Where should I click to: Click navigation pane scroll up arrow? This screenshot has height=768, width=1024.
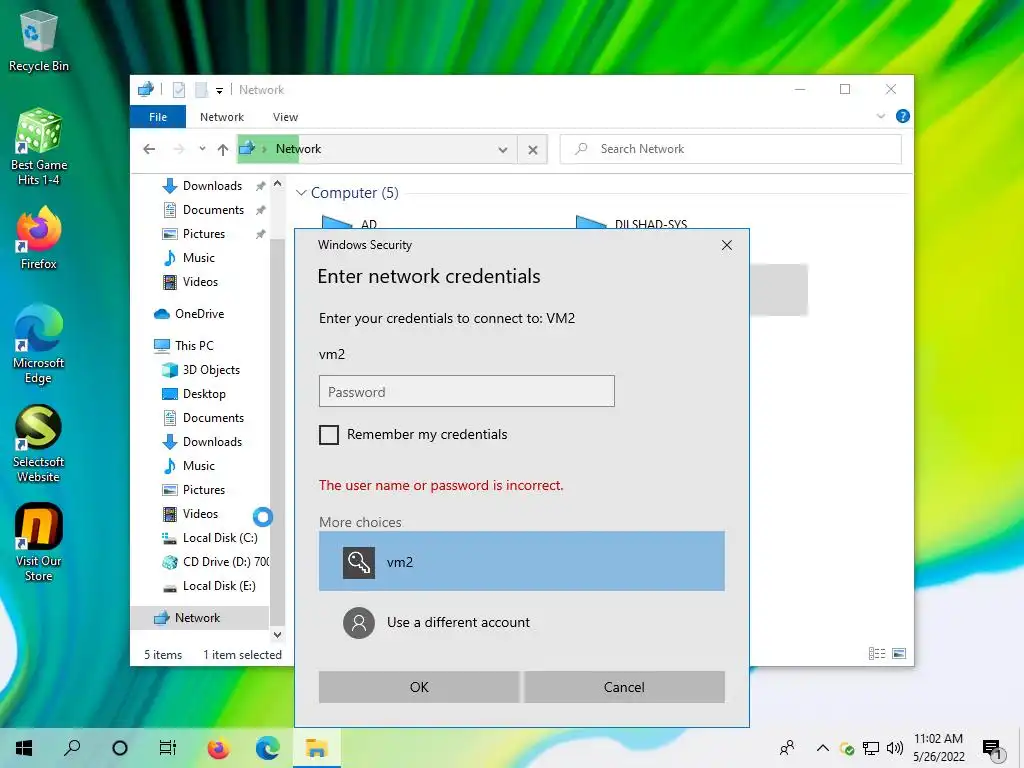pyautogui.click(x=278, y=184)
